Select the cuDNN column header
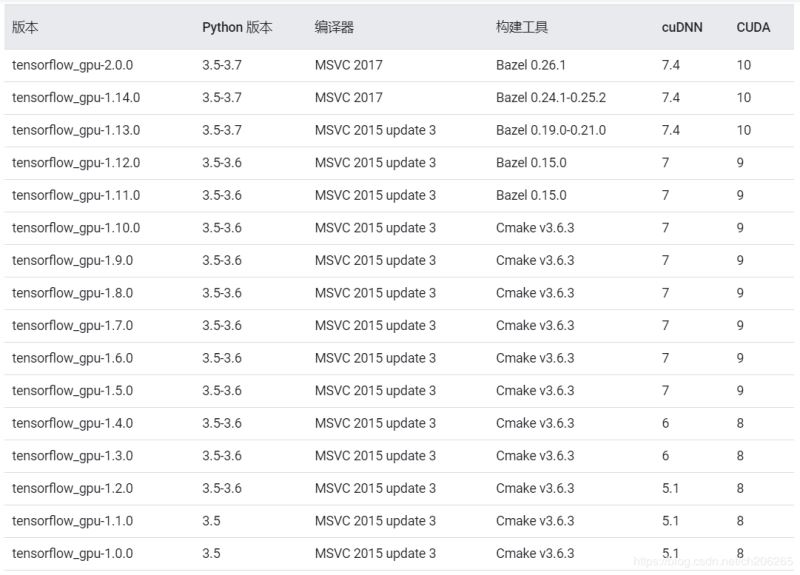 point(682,28)
